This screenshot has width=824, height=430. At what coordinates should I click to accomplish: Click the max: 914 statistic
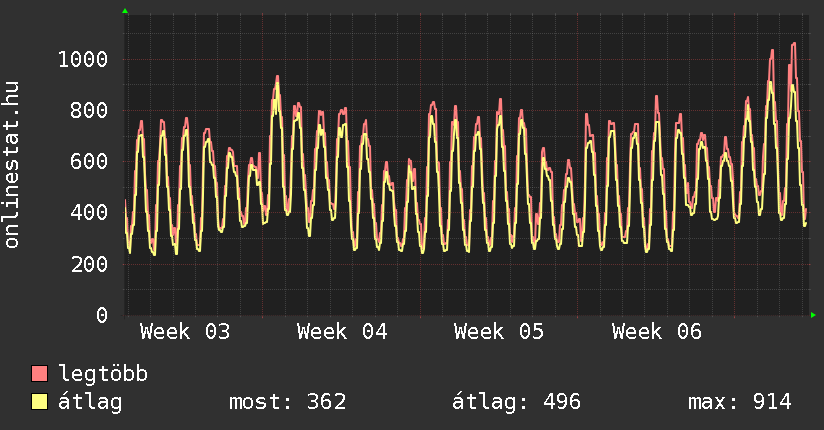pos(740,402)
